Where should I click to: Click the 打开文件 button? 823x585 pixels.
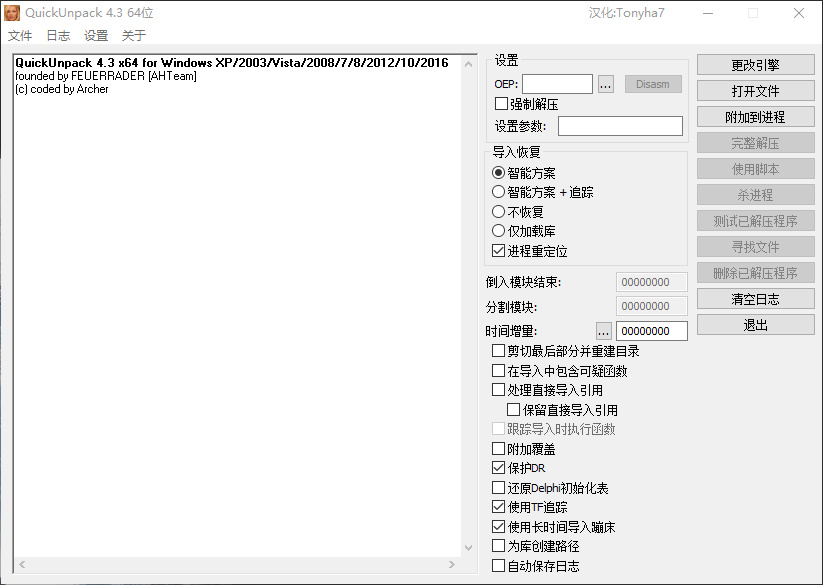pos(755,91)
